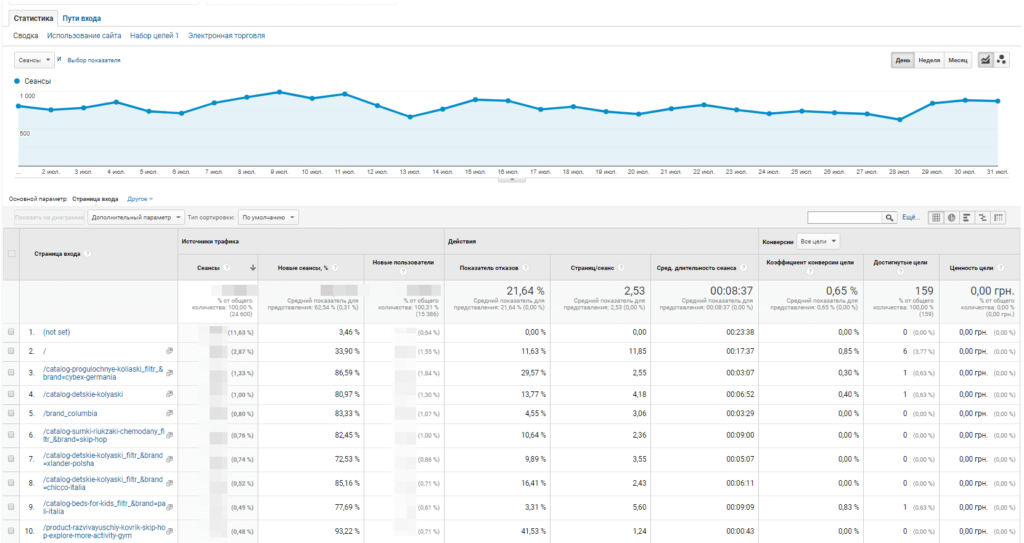
Task: Switch chart to line graph view
Action: click(985, 60)
